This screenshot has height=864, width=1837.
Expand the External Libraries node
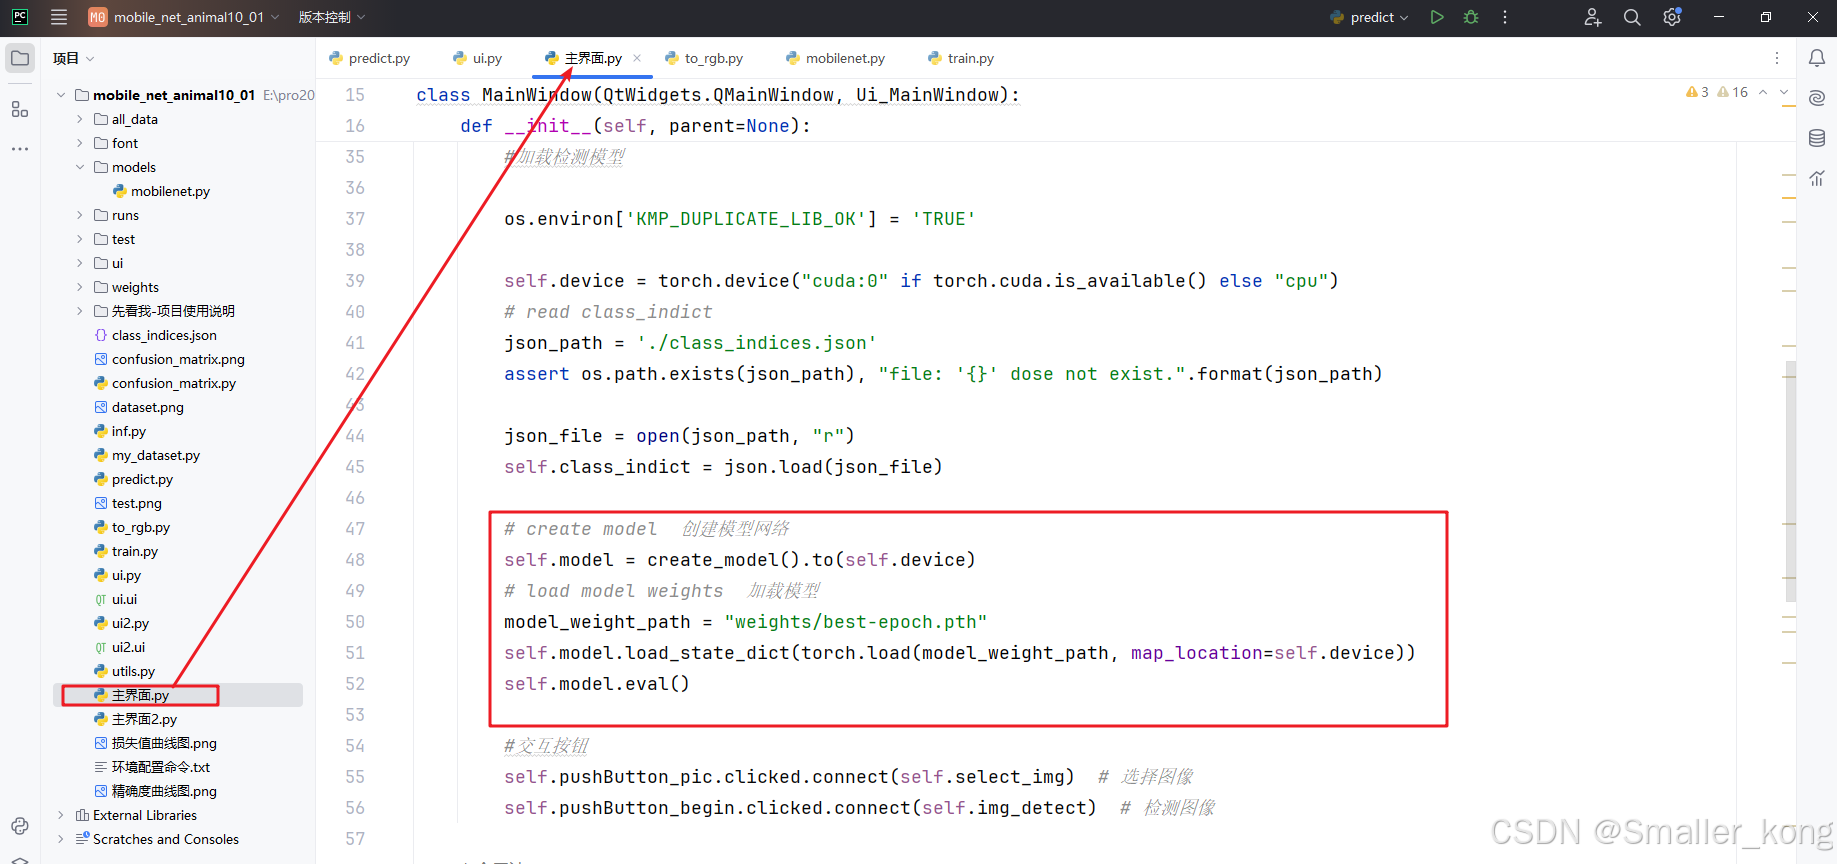click(61, 815)
